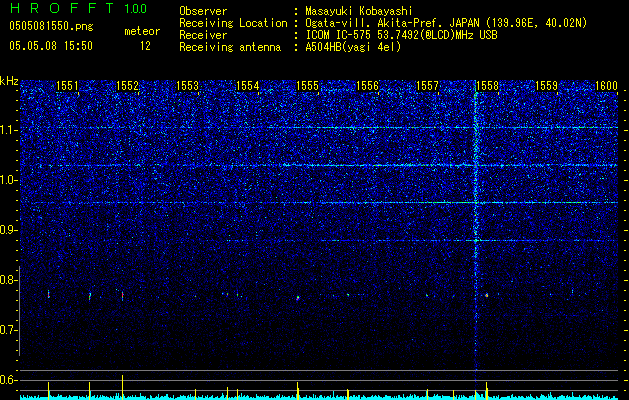This screenshot has width=629, height=400.
Task: Click the 1557 time axis label
Action: point(427,85)
